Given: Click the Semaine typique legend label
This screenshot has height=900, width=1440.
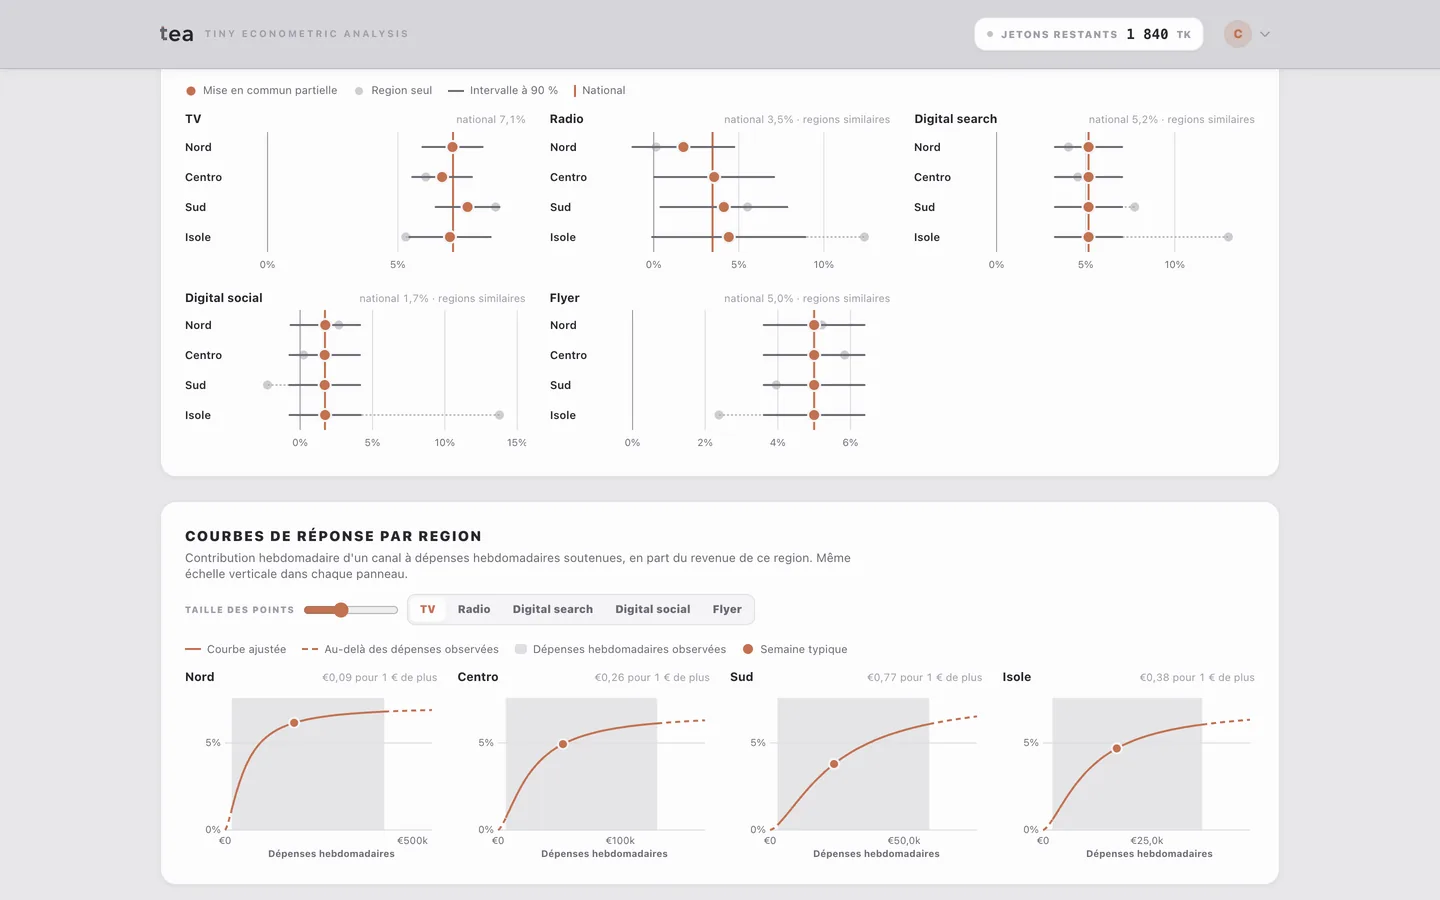Looking at the screenshot, I should (x=803, y=649).
